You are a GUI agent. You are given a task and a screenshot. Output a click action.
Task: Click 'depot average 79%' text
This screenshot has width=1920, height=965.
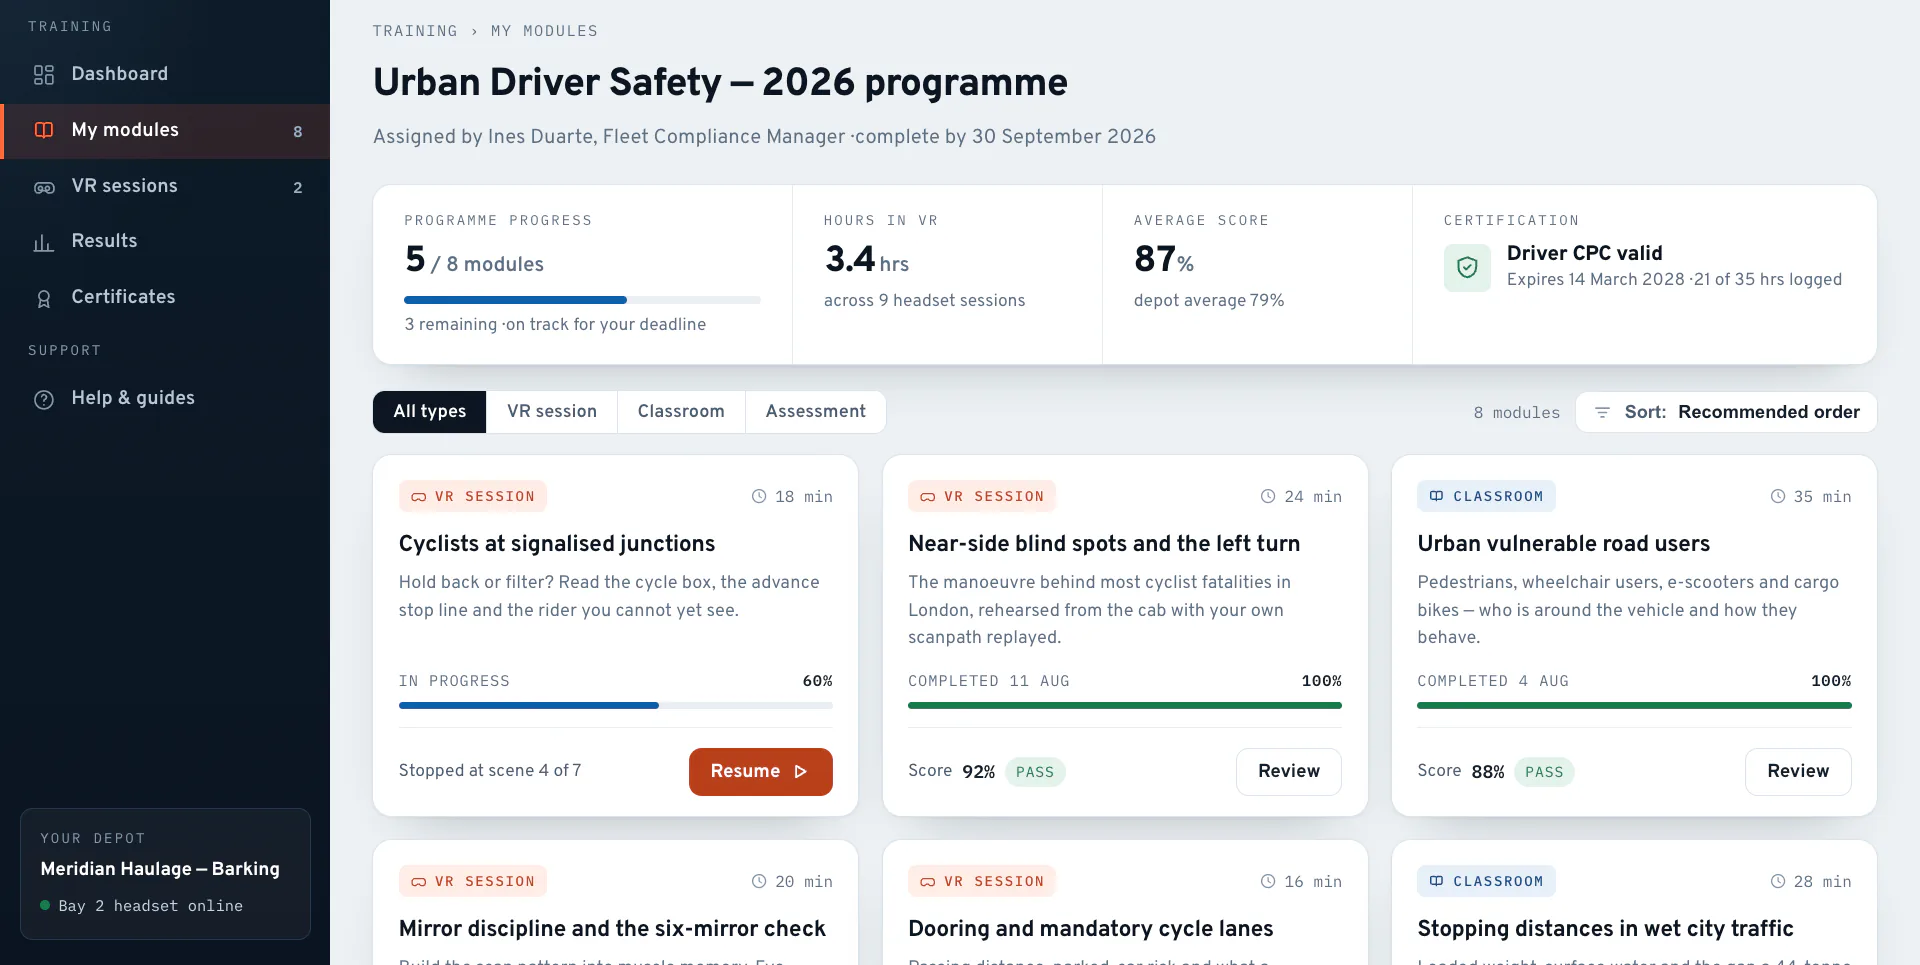(1209, 301)
